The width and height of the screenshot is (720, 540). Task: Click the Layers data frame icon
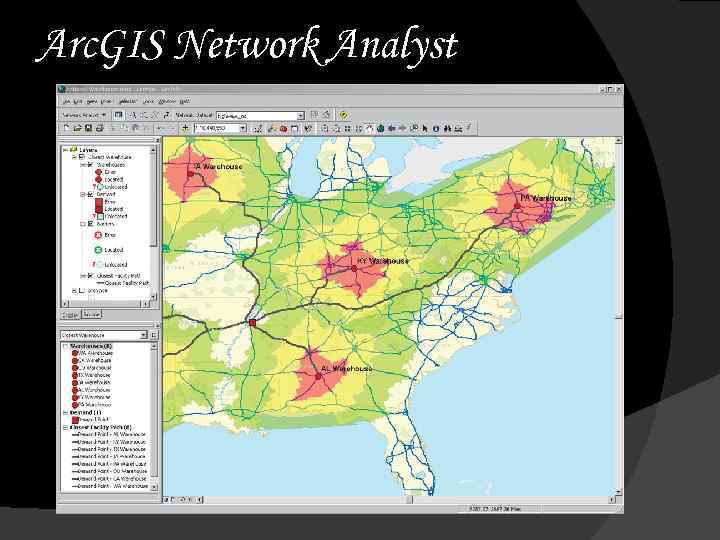point(73,150)
